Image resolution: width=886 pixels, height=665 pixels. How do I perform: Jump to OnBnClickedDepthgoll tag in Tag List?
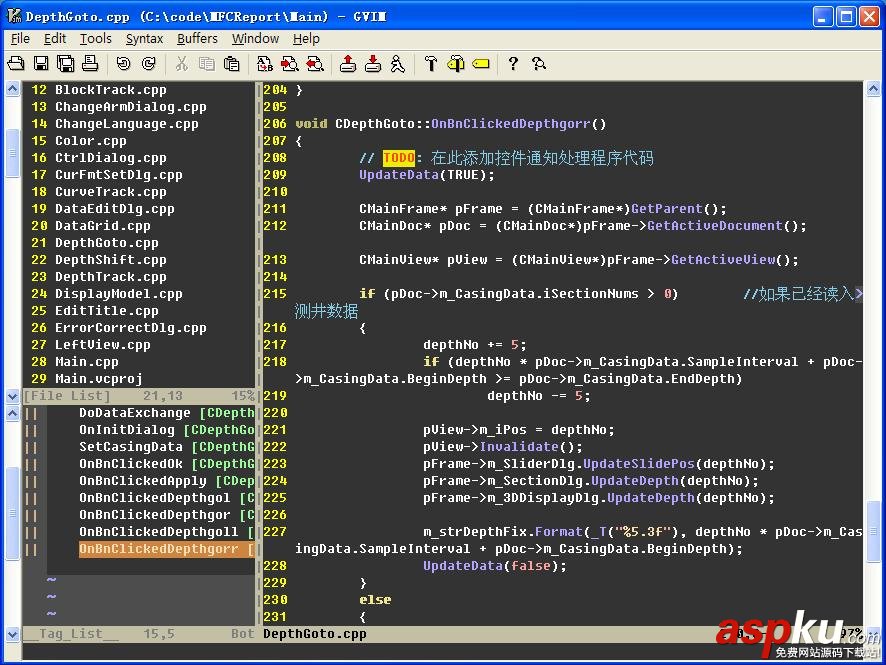coord(158,531)
